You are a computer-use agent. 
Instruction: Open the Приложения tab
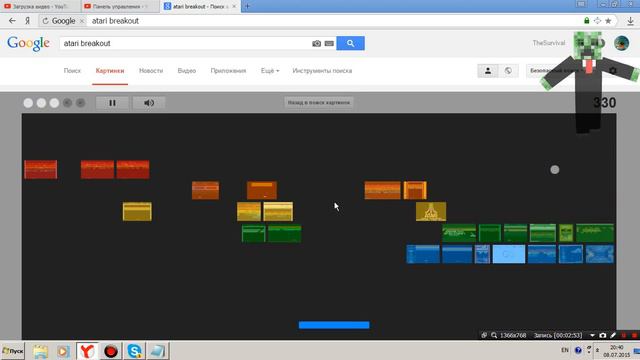tap(228, 71)
